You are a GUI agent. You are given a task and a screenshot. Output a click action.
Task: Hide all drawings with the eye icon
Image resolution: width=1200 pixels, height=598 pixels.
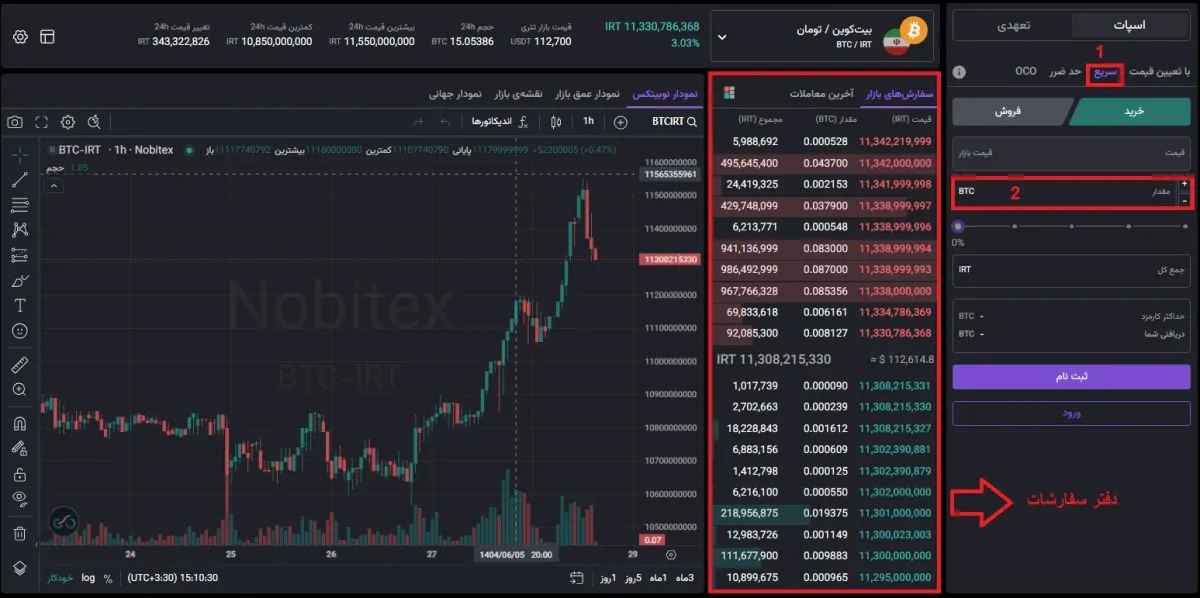click(x=20, y=498)
